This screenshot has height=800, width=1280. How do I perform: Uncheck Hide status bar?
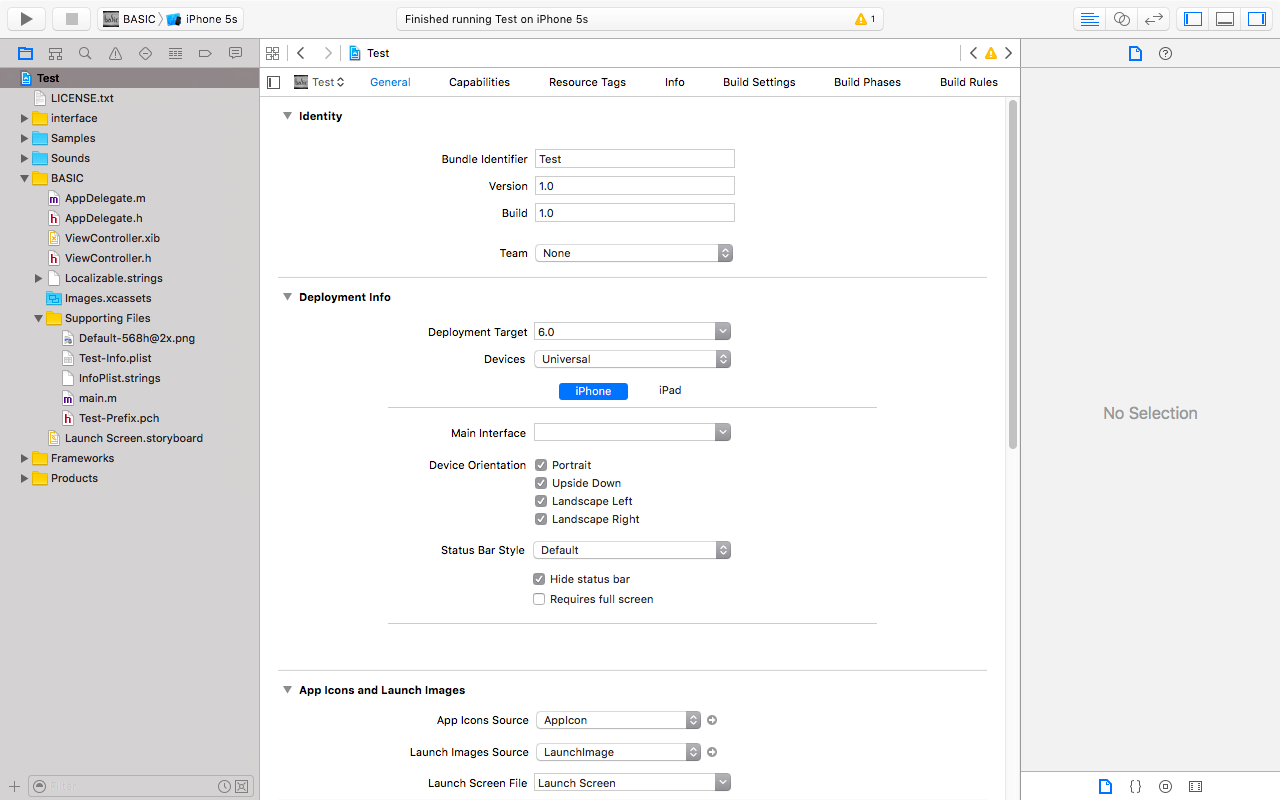coord(539,579)
